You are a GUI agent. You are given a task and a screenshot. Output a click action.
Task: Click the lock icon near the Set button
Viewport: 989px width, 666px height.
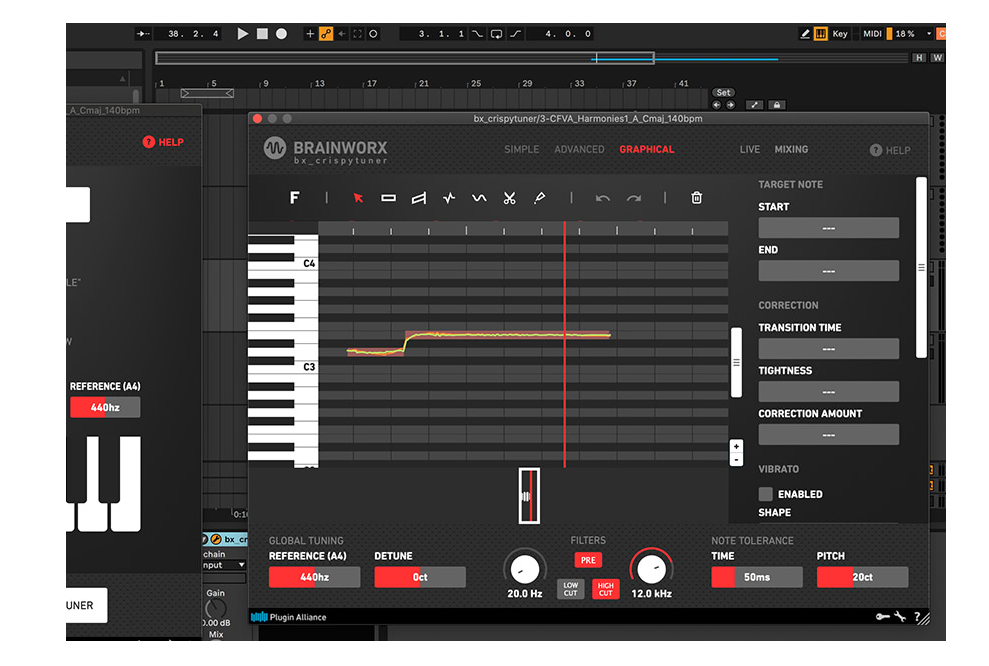pos(777,105)
